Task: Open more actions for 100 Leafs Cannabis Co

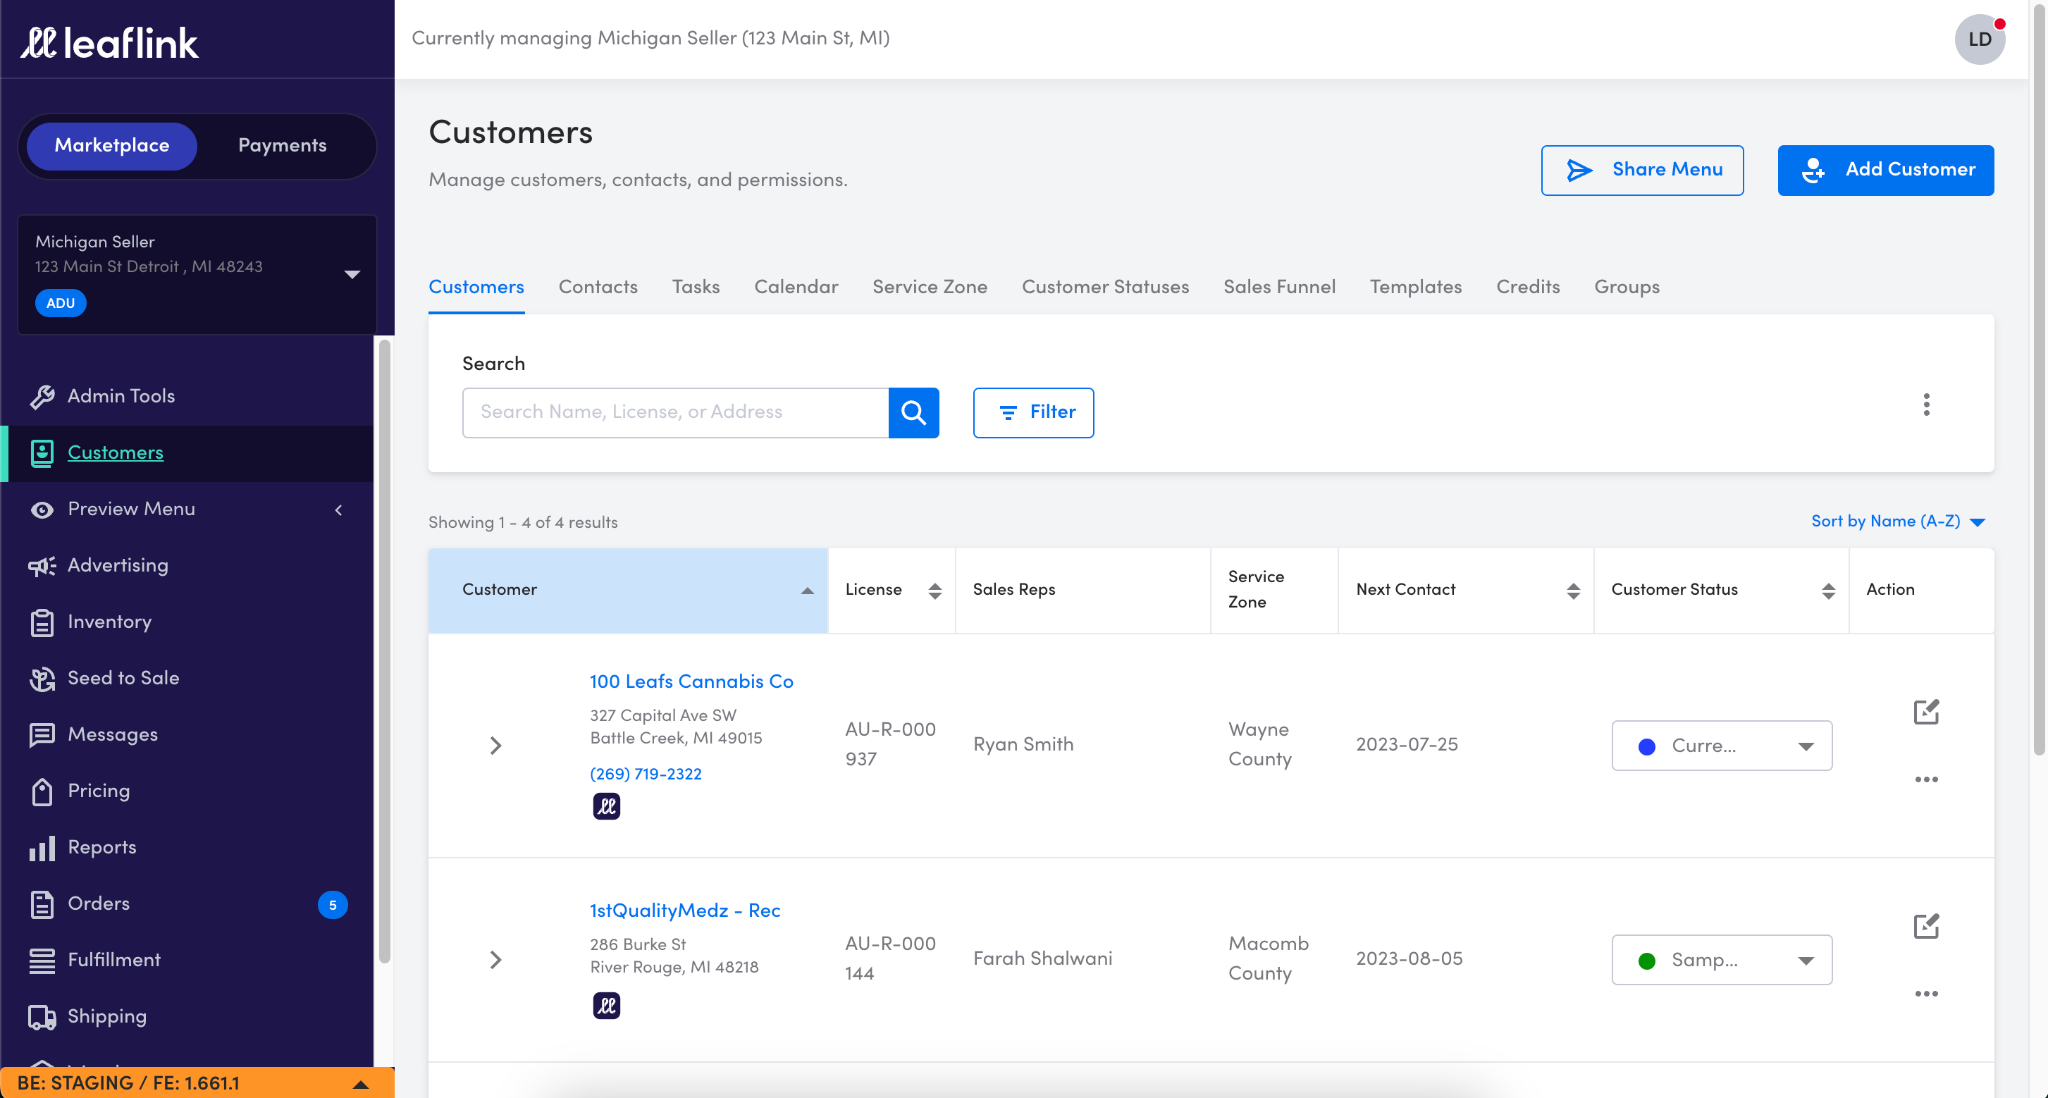Action: [x=1926, y=779]
